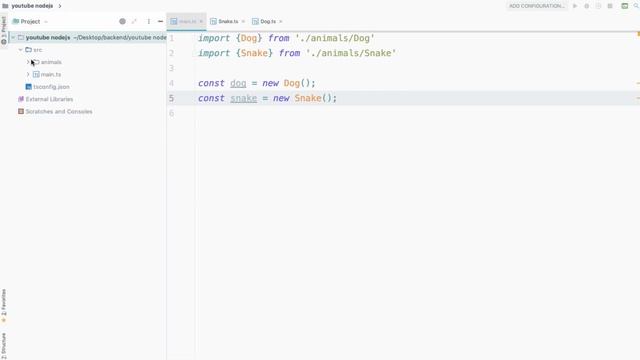Click the Project panel title label

click(30, 22)
